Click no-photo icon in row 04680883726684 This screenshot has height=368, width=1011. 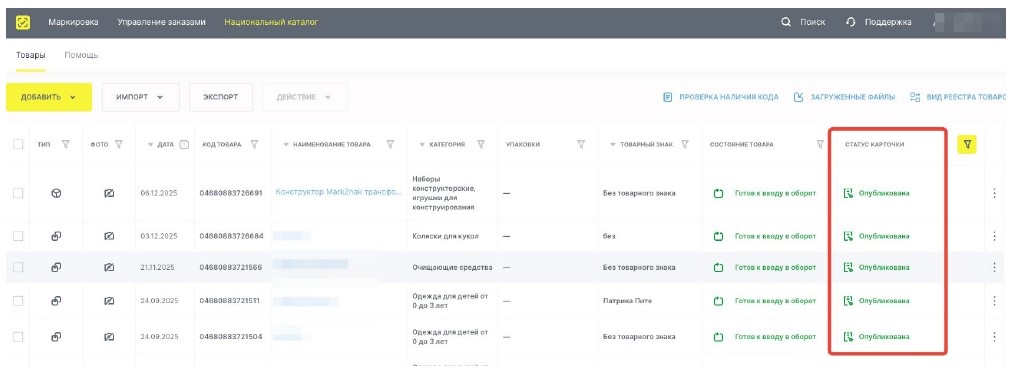point(110,236)
